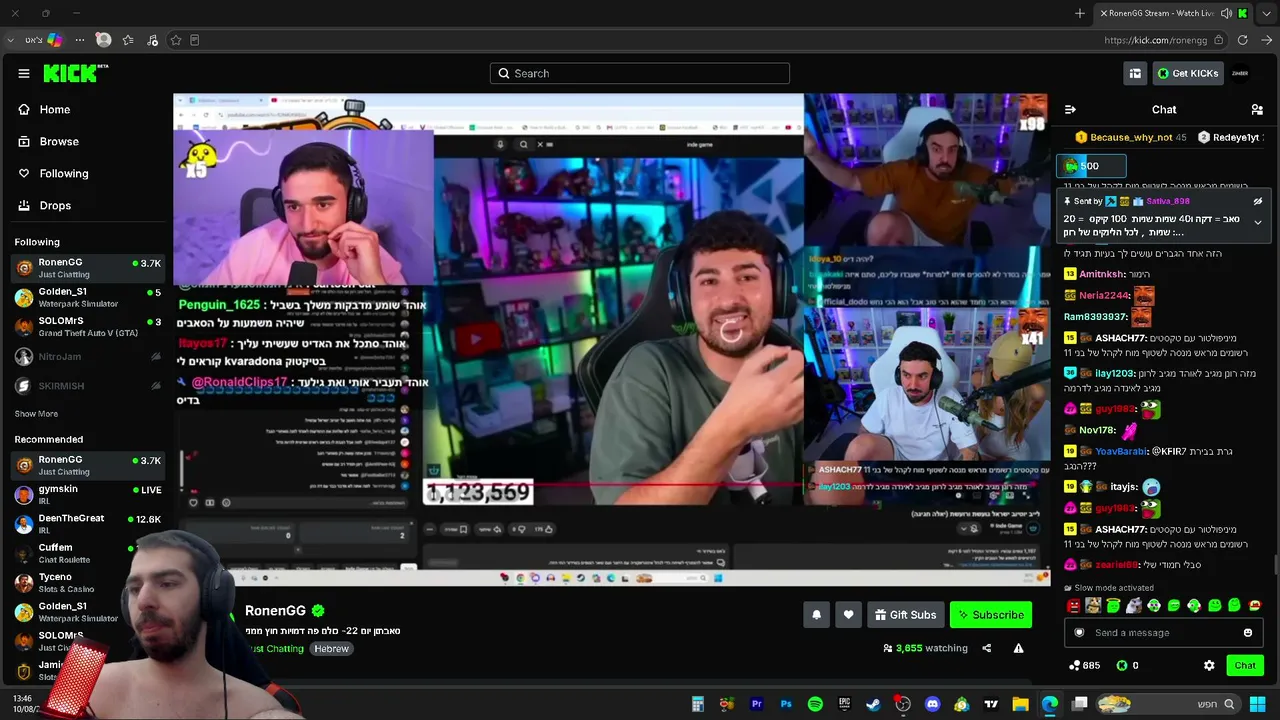1280x720 pixels.
Task: Open the Copilot icon in browser toolbar
Action: pyautogui.click(x=55, y=40)
